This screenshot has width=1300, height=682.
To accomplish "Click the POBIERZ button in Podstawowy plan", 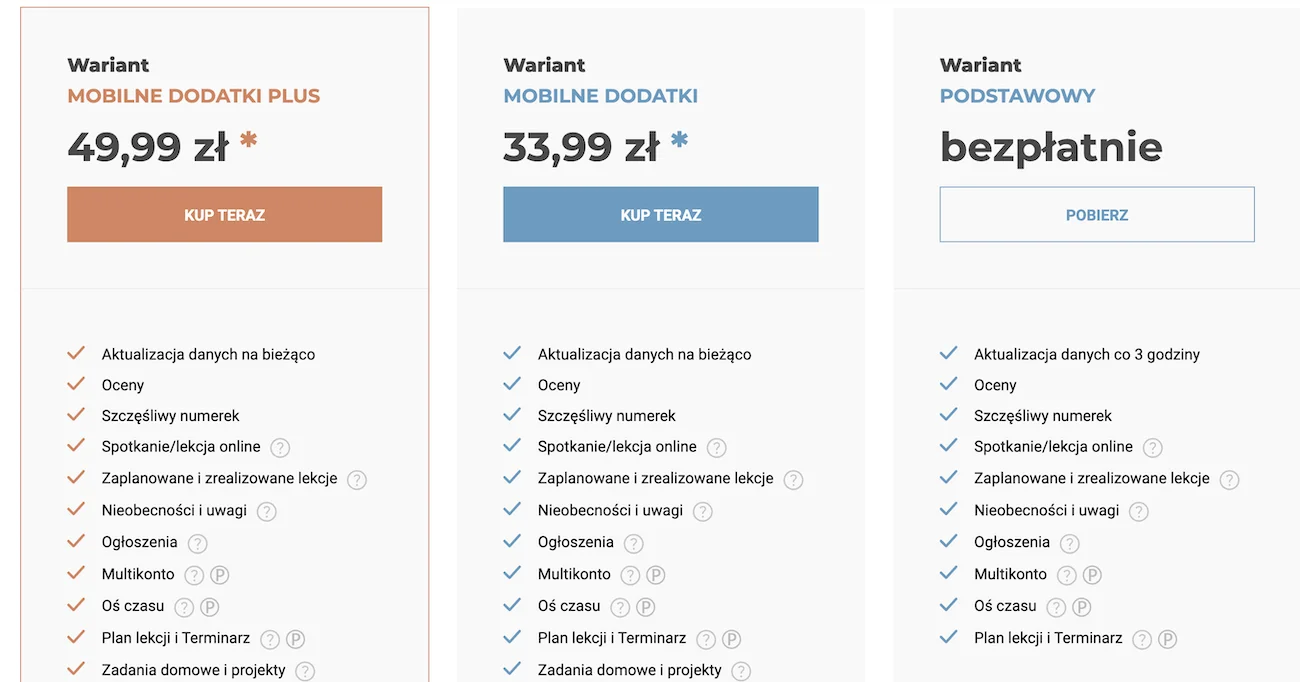I will (x=1096, y=214).
